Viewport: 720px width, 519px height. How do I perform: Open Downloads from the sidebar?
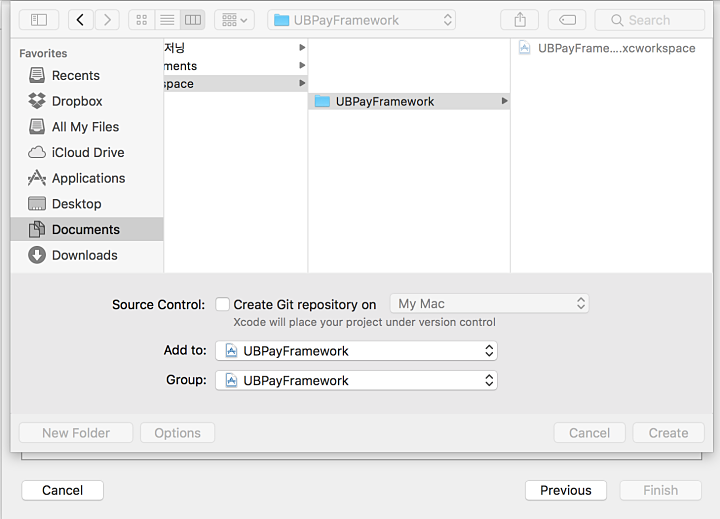[87, 255]
